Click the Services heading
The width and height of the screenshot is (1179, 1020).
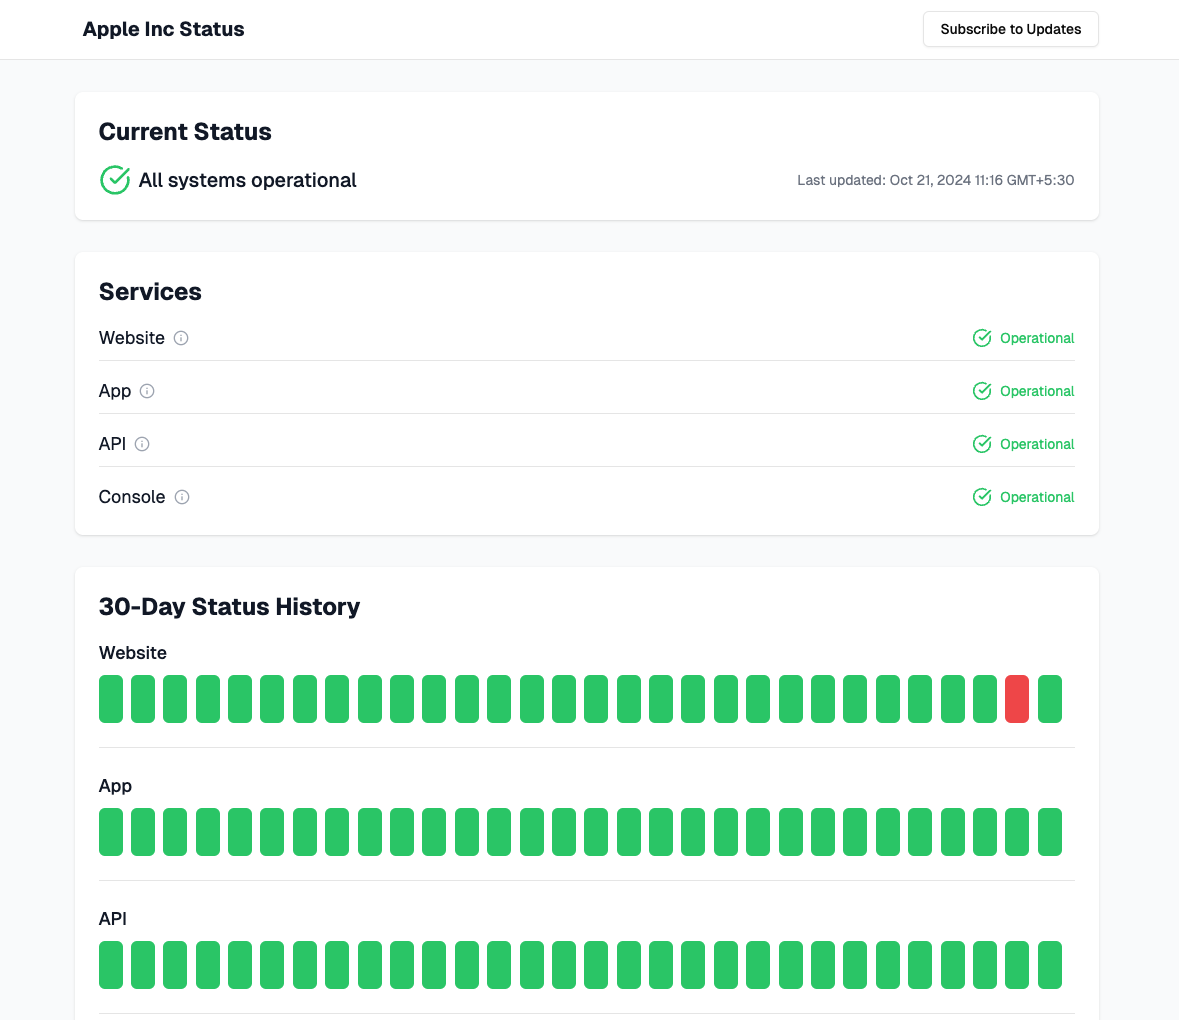coord(150,292)
